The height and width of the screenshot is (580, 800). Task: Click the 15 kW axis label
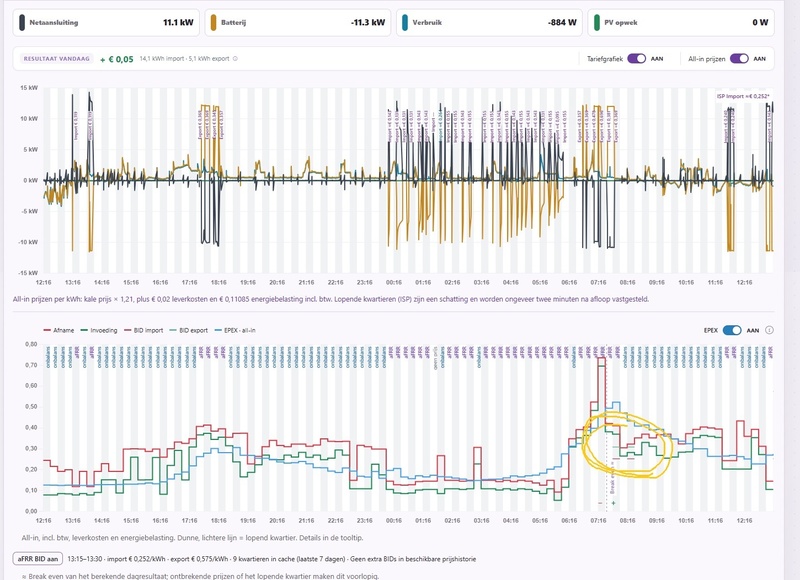pos(29,88)
